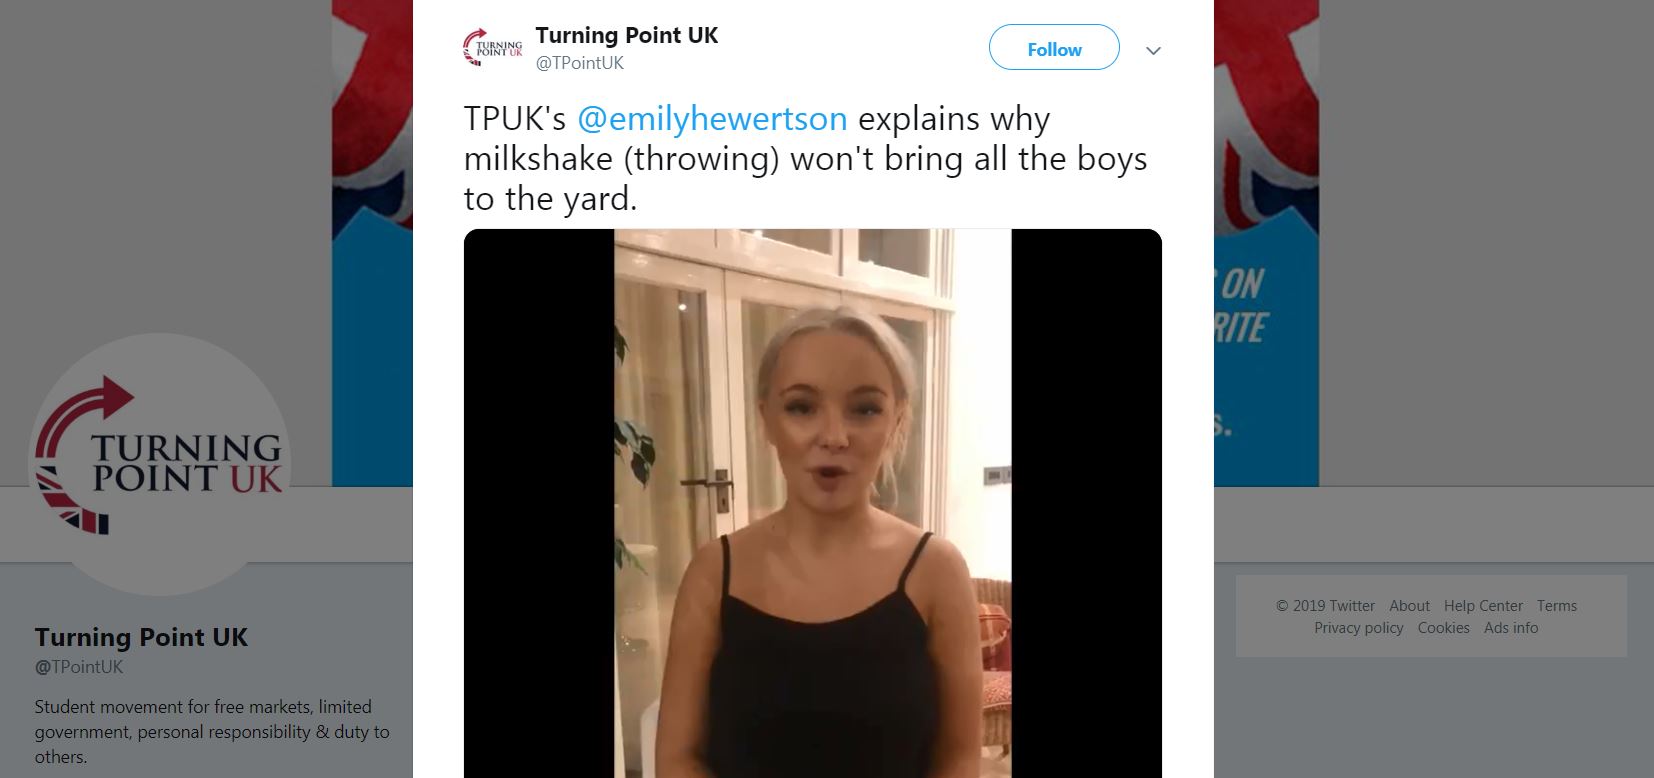This screenshot has height=778, width=1654.
Task: Open the Ads info footer link
Action: point(1511,628)
